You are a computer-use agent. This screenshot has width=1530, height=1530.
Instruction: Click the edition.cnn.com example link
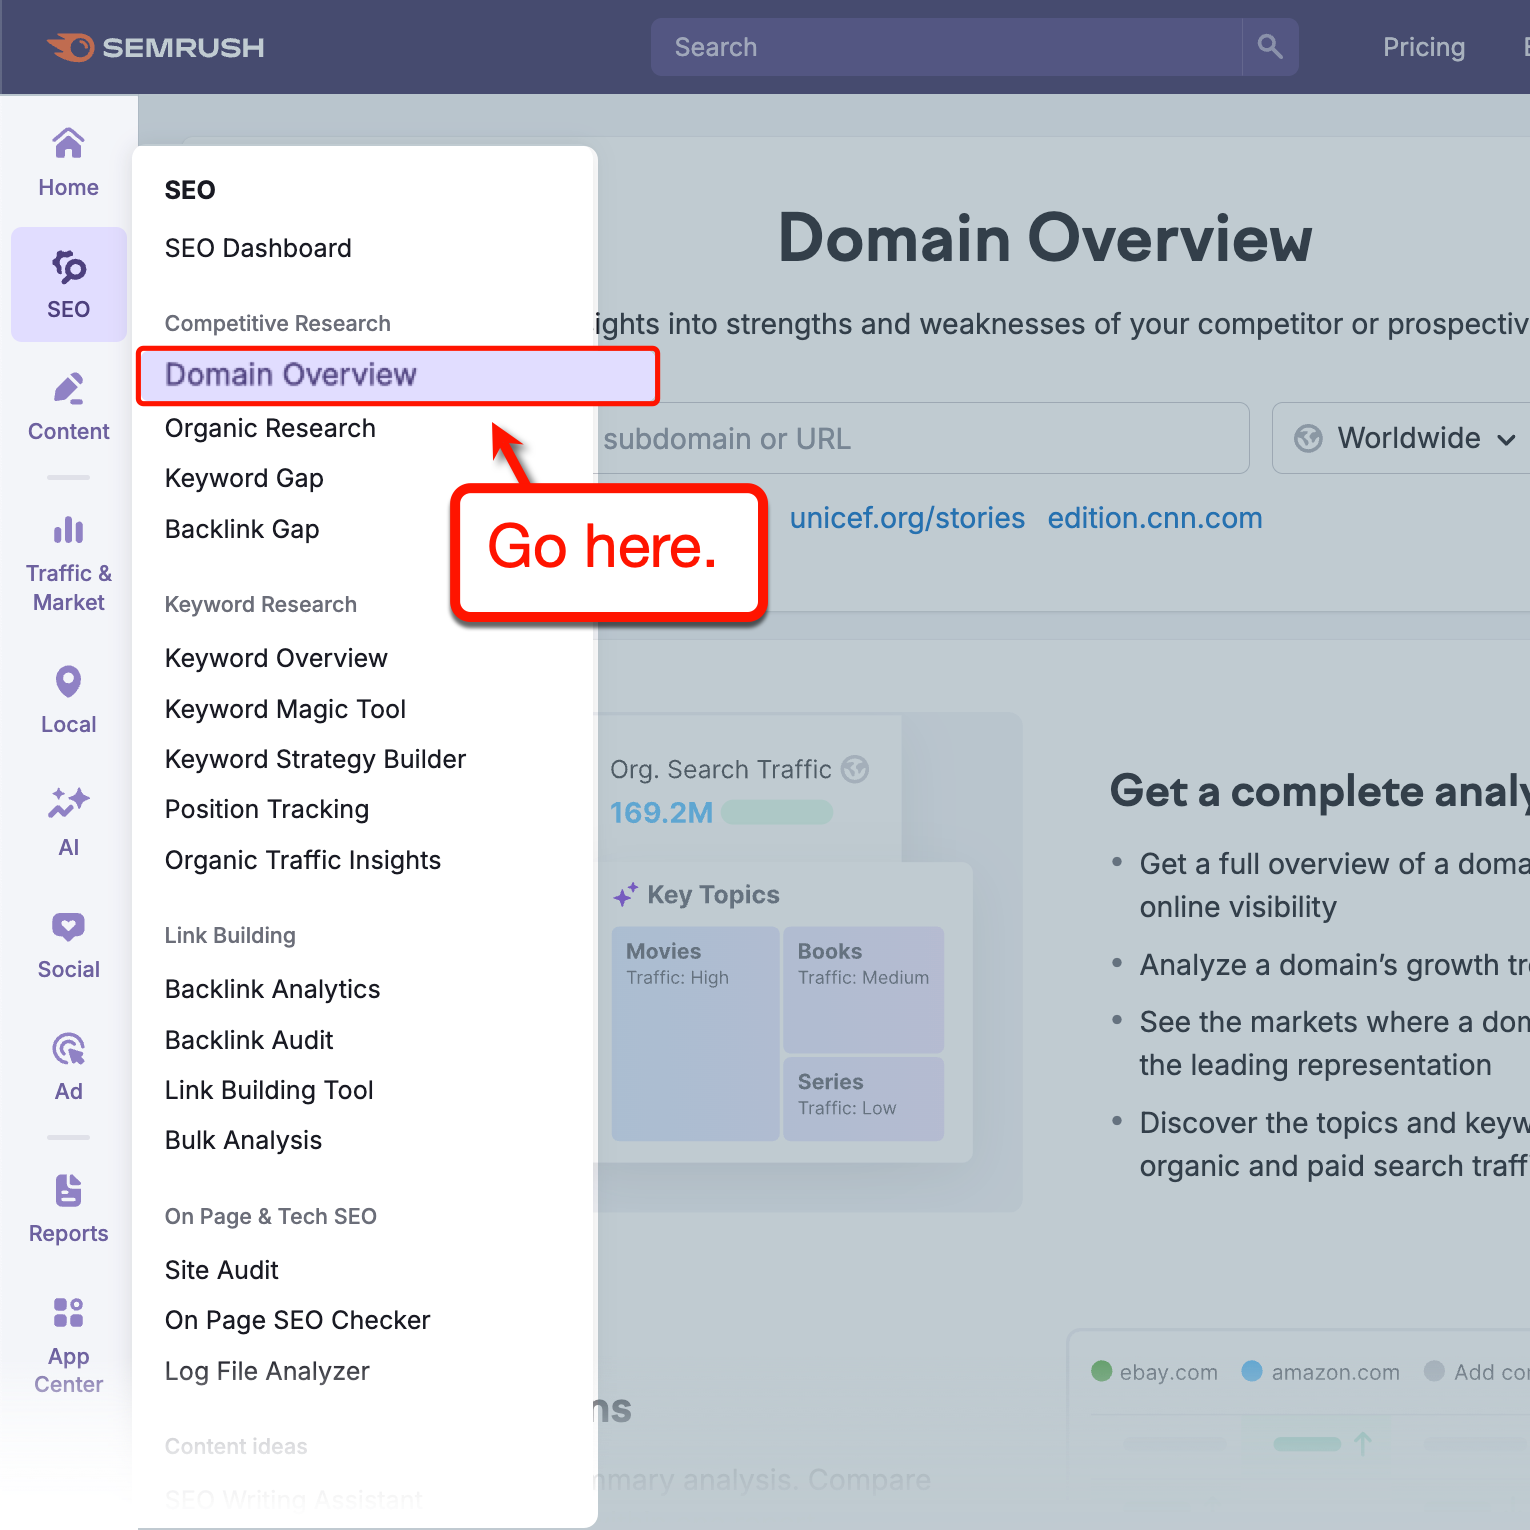tap(1154, 518)
